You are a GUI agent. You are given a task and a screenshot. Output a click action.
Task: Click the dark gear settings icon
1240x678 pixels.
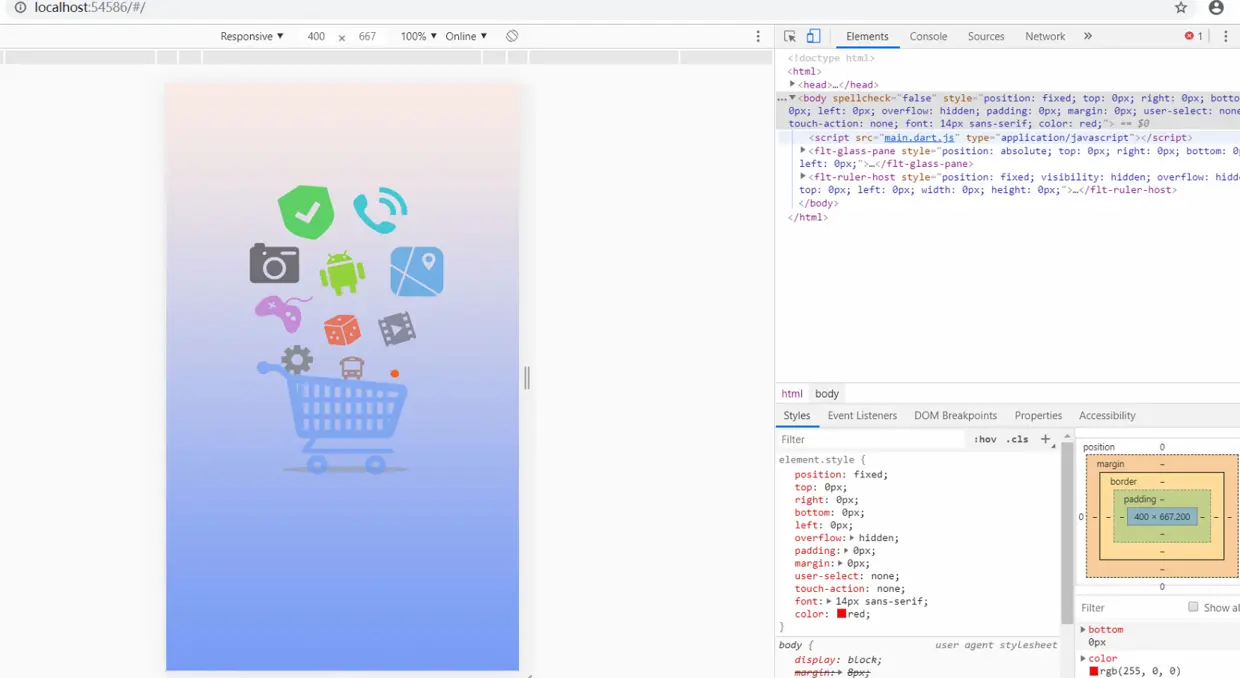(x=297, y=359)
